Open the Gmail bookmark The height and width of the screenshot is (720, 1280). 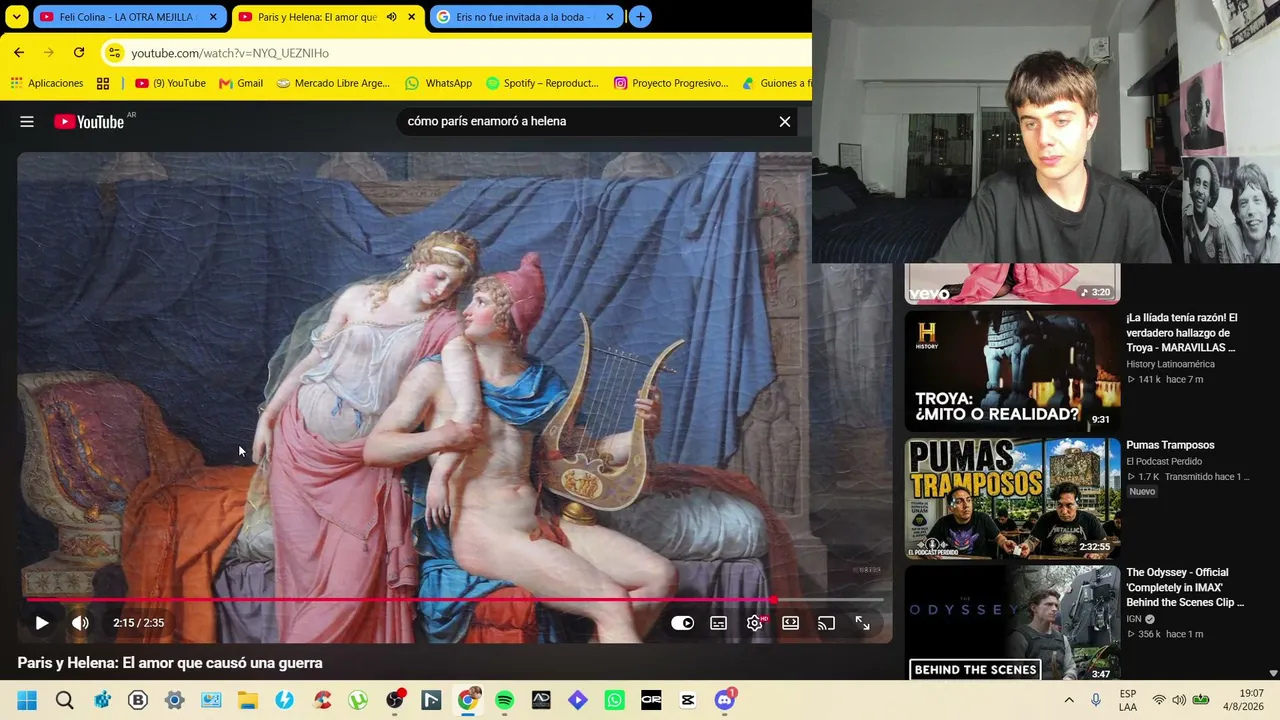point(241,83)
